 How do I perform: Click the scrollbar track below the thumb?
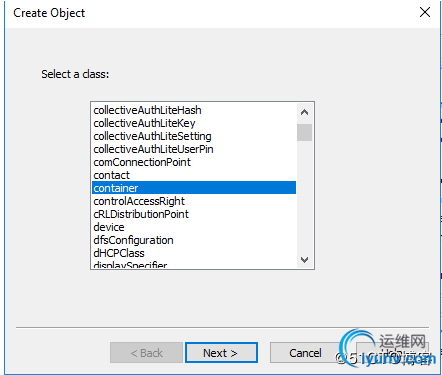(304, 196)
